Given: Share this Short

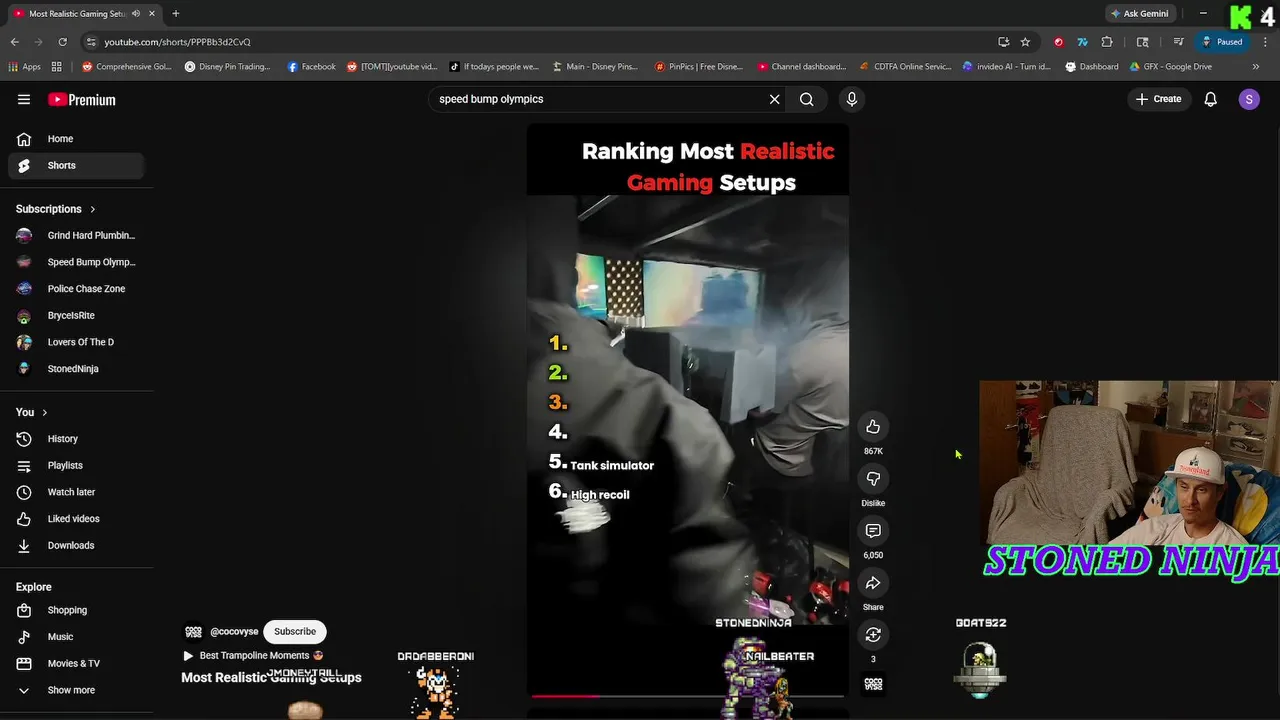Looking at the screenshot, I should point(873,583).
